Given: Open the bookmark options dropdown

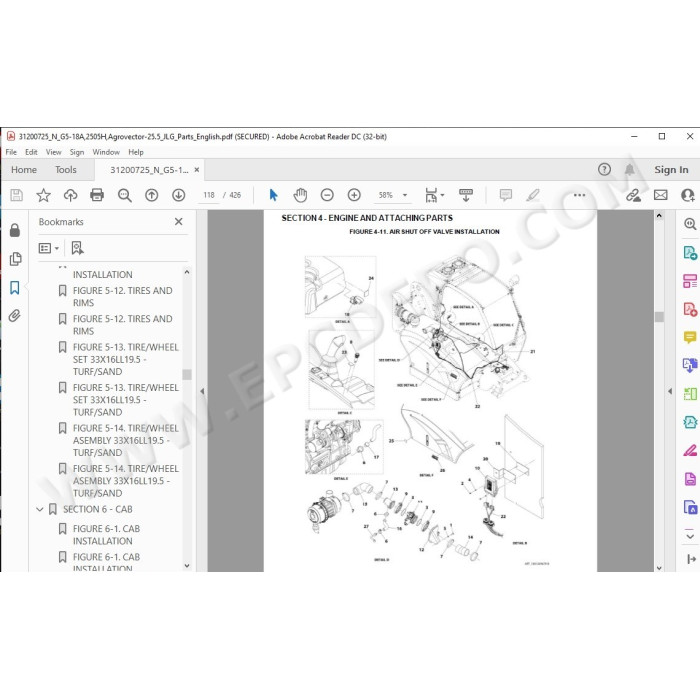Looking at the screenshot, I should [x=49, y=248].
